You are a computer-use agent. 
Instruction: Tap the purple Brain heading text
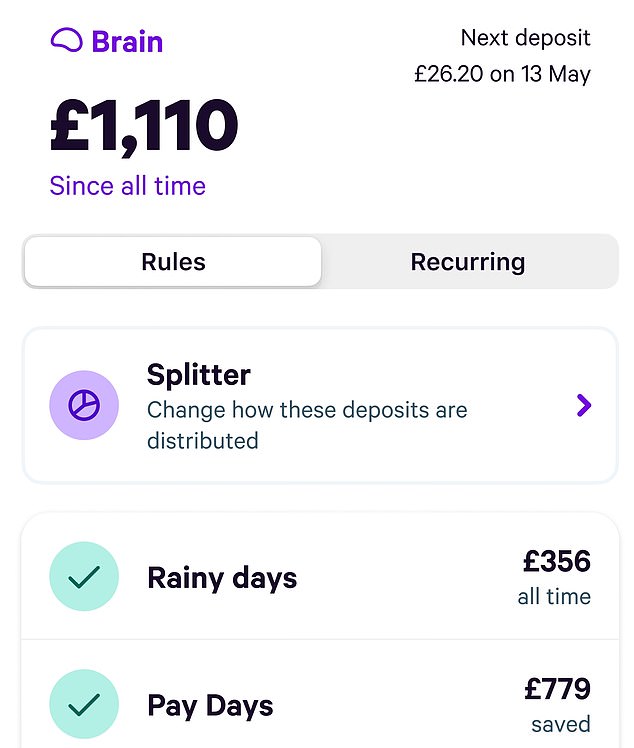click(127, 42)
